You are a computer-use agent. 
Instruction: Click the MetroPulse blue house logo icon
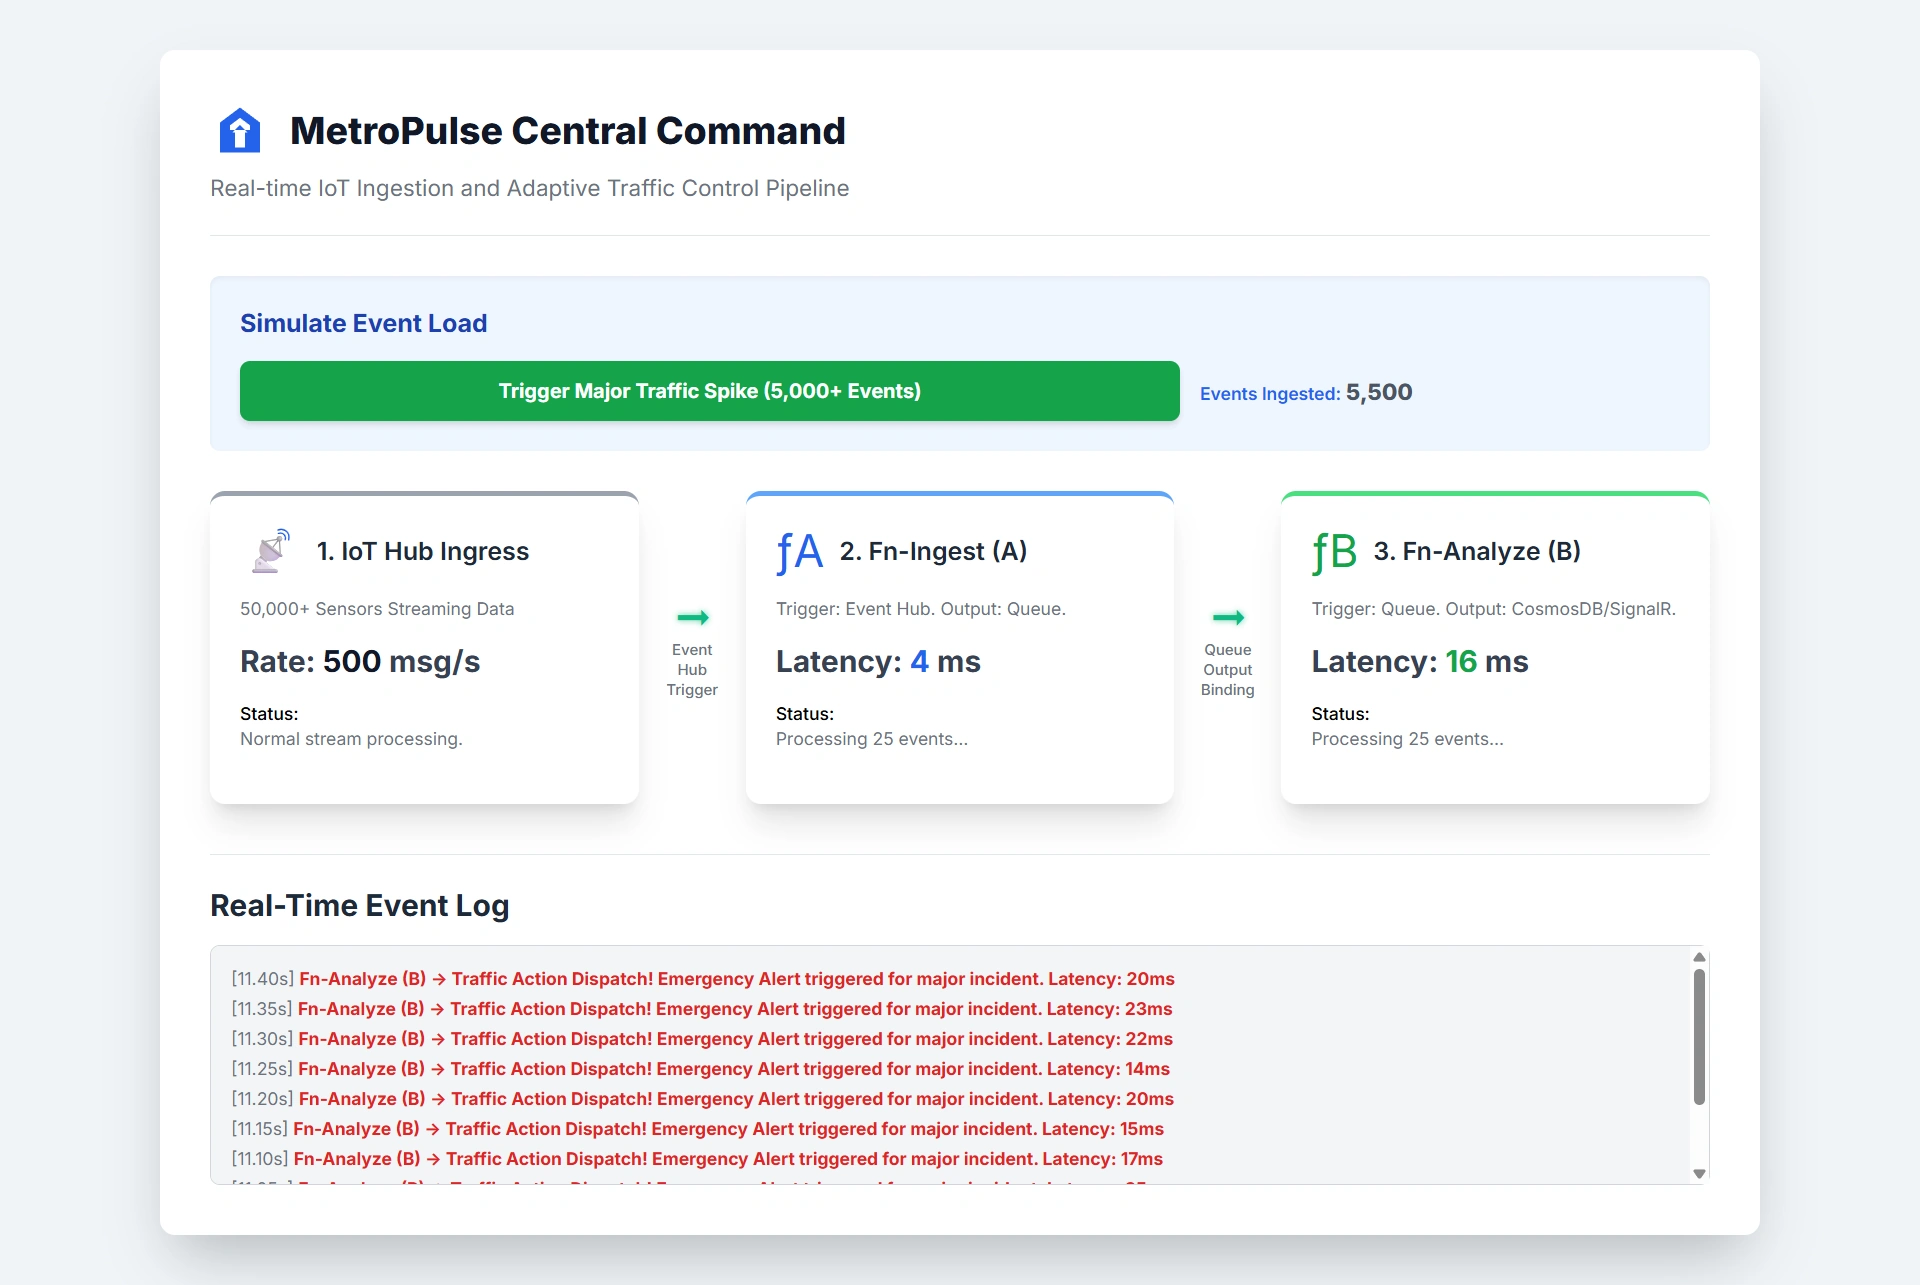point(240,130)
